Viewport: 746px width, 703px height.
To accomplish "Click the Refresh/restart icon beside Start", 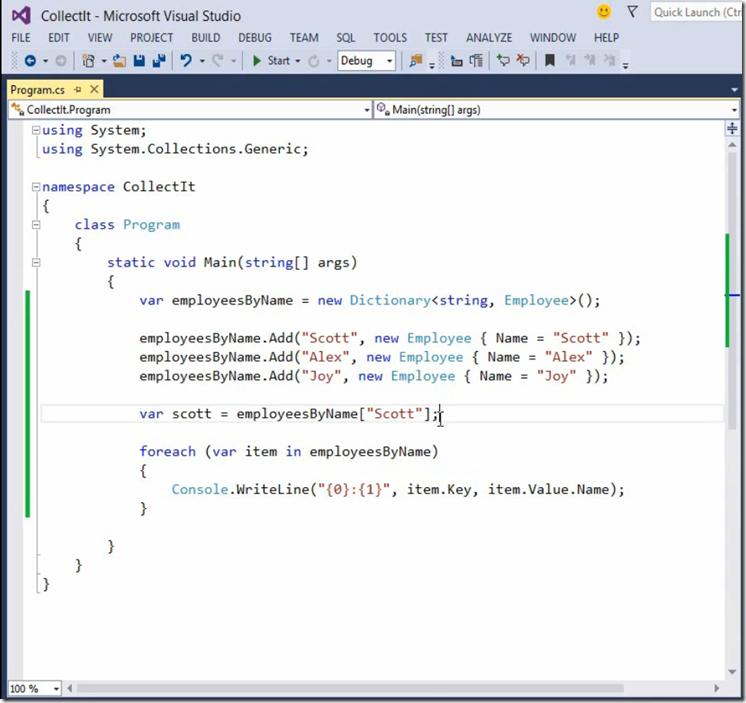I will (314, 61).
